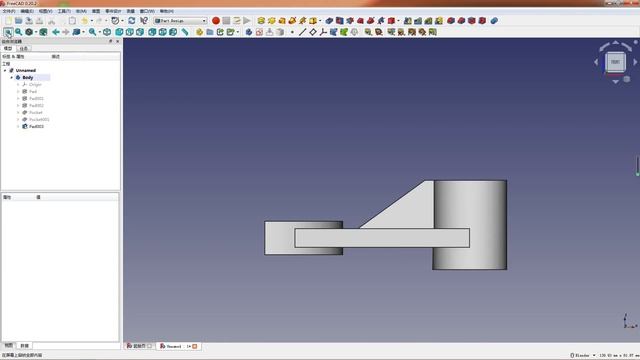This screenshot has width=640, height=360.
Task: Click the Measure distance ruler icon
Action: click(185, 32)
